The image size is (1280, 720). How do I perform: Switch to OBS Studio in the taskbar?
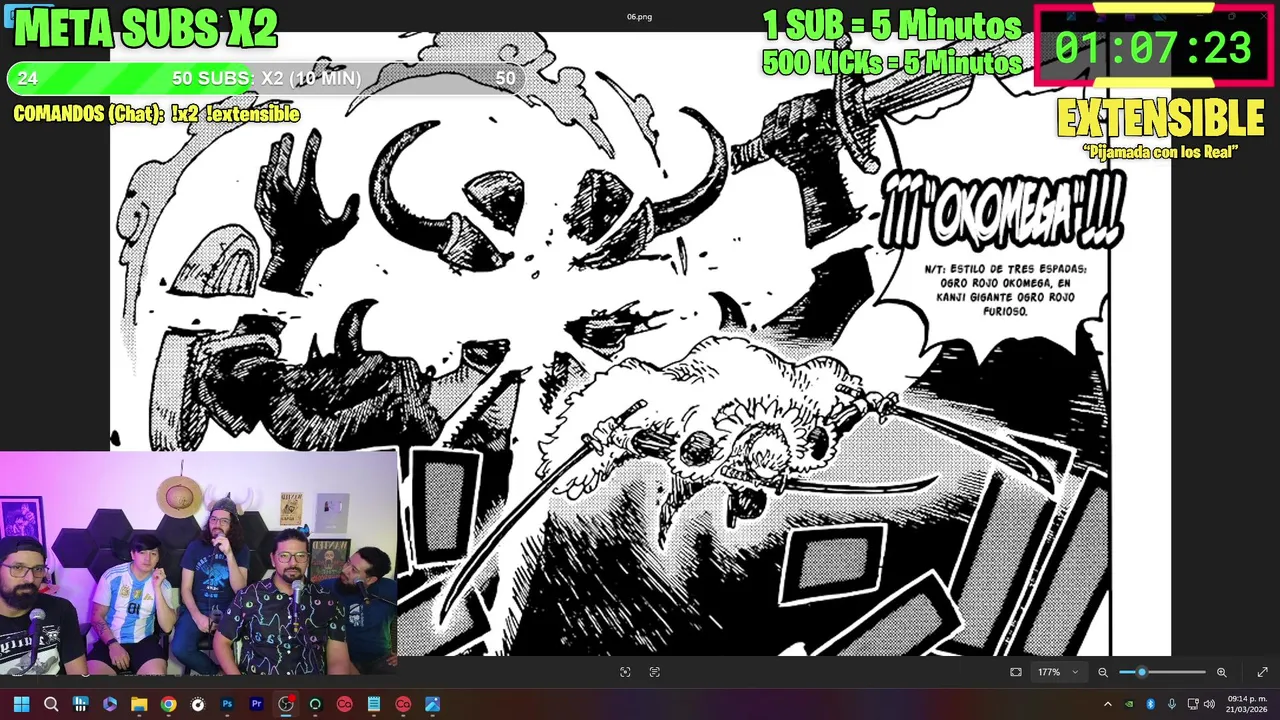(286, 704)
